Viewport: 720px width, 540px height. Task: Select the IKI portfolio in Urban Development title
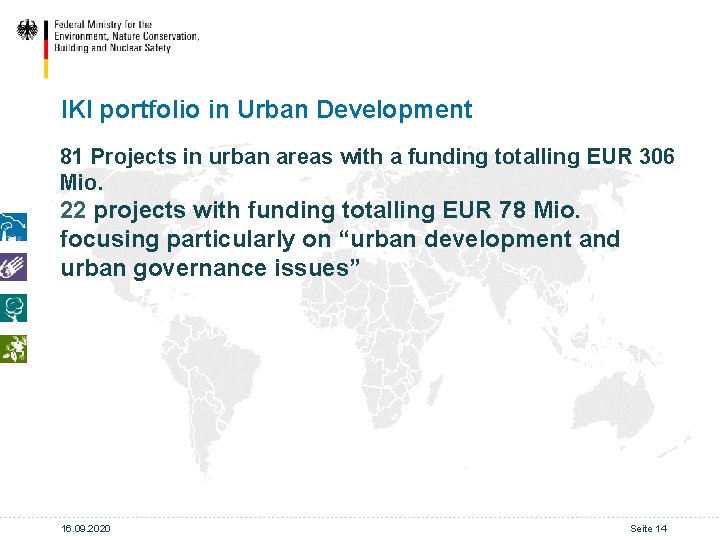pyautogui.click(x=266, y=110)
